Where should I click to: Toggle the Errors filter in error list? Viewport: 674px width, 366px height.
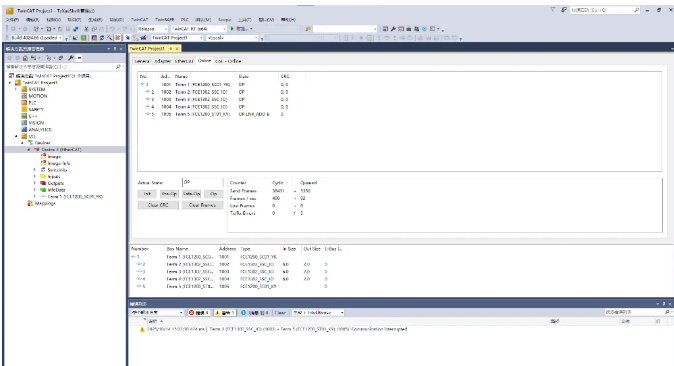[x=199, y=313]
